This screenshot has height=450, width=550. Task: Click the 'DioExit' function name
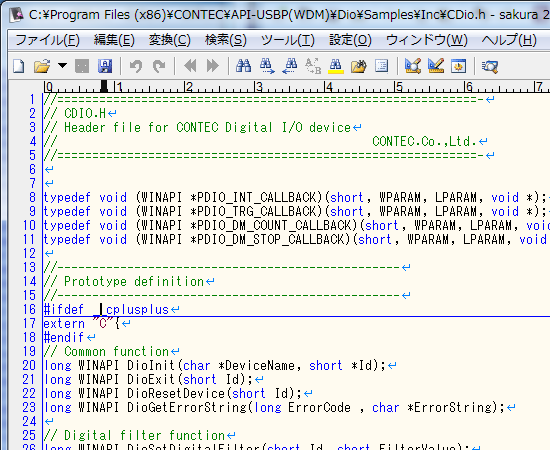pos(151,380)
